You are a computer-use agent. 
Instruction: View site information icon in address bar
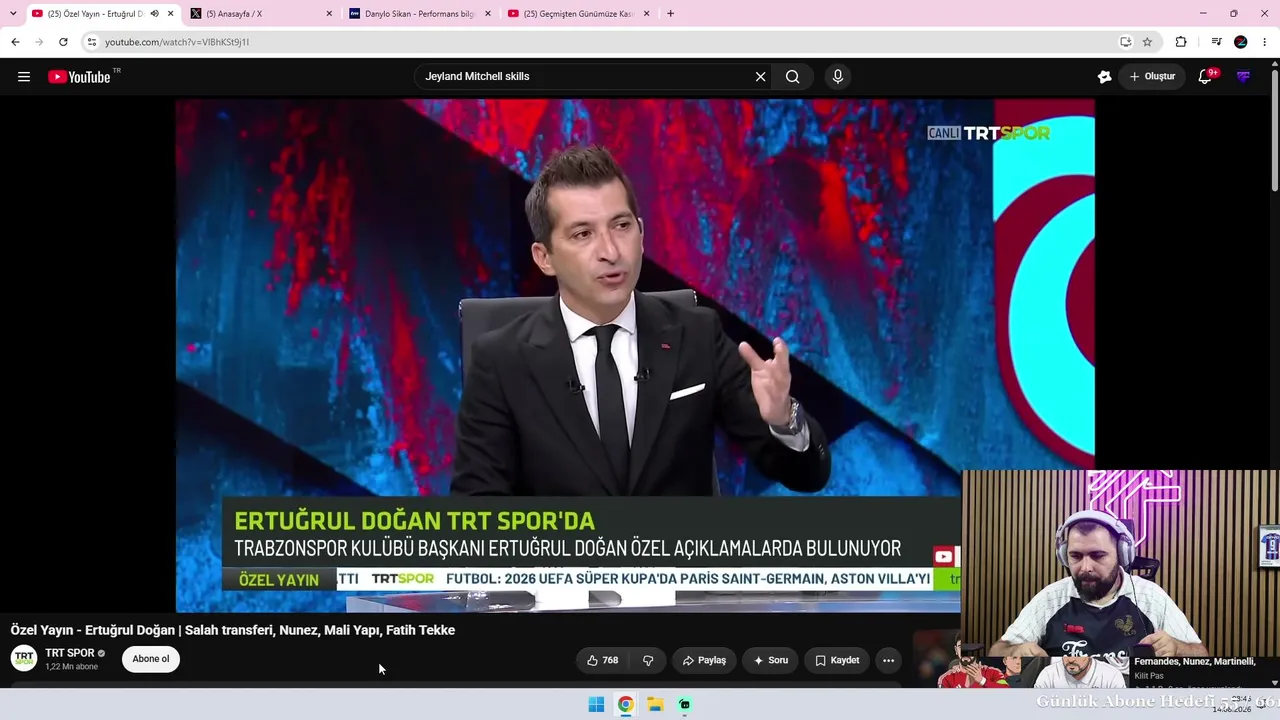(x=91, y=42)
